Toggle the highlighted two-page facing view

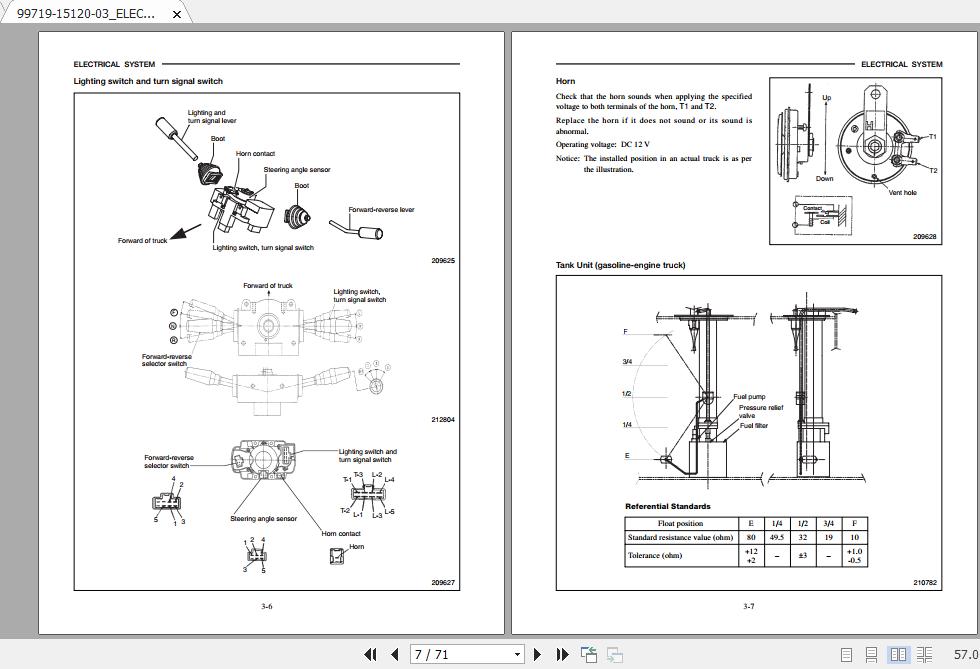[898, 654]
